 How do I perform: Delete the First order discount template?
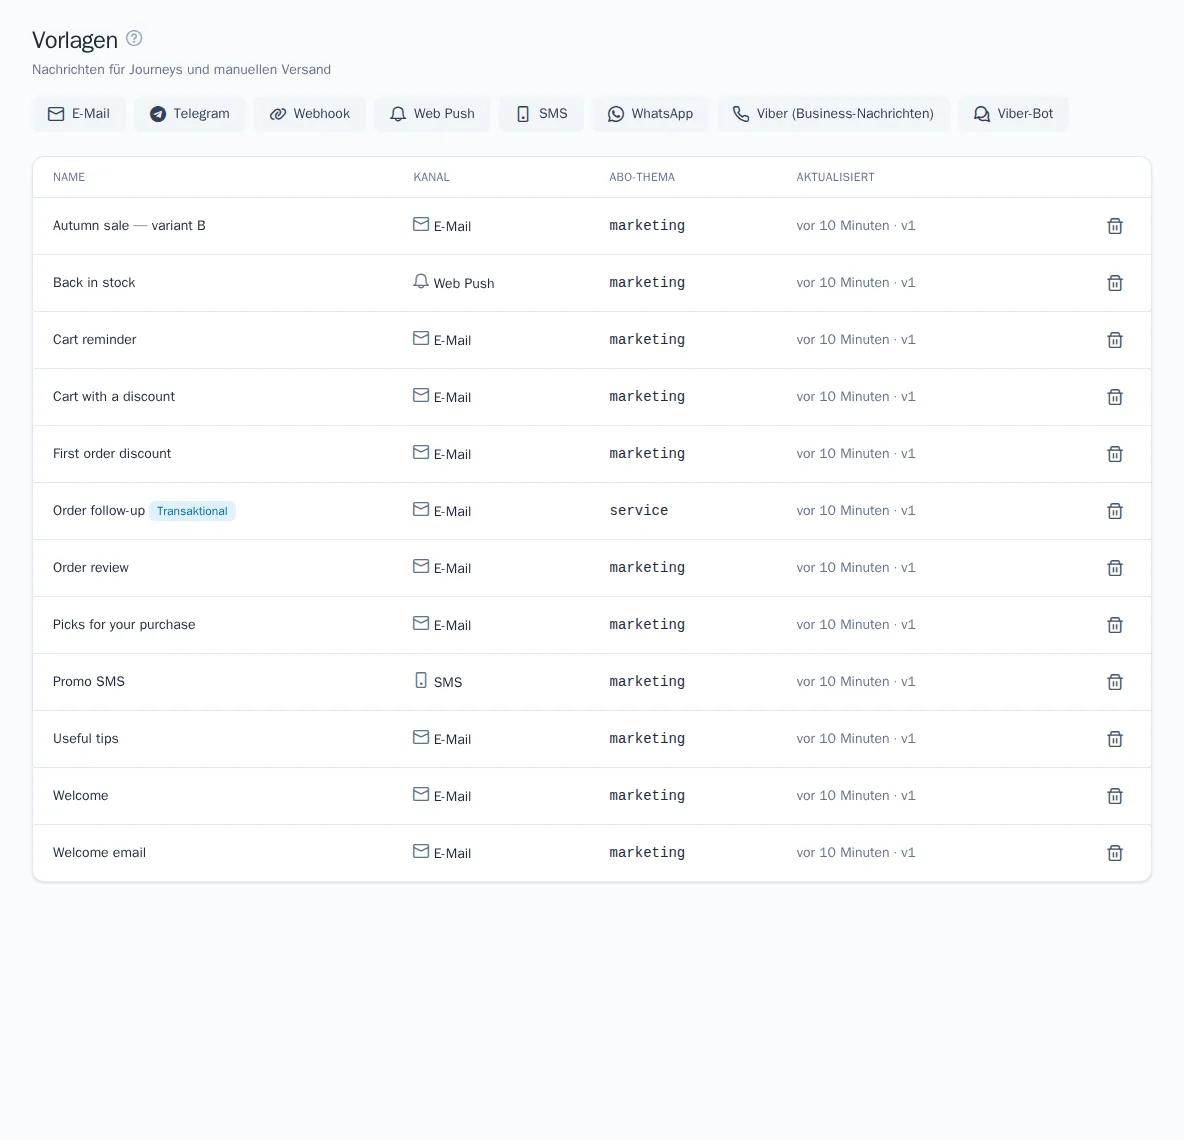1115,454
